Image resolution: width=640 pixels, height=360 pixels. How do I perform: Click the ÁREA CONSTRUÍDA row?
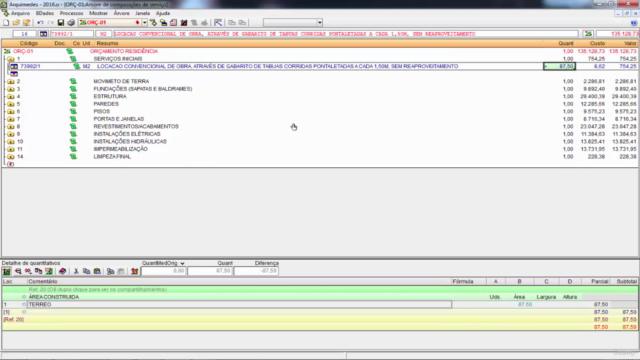[x=320, y=297]
